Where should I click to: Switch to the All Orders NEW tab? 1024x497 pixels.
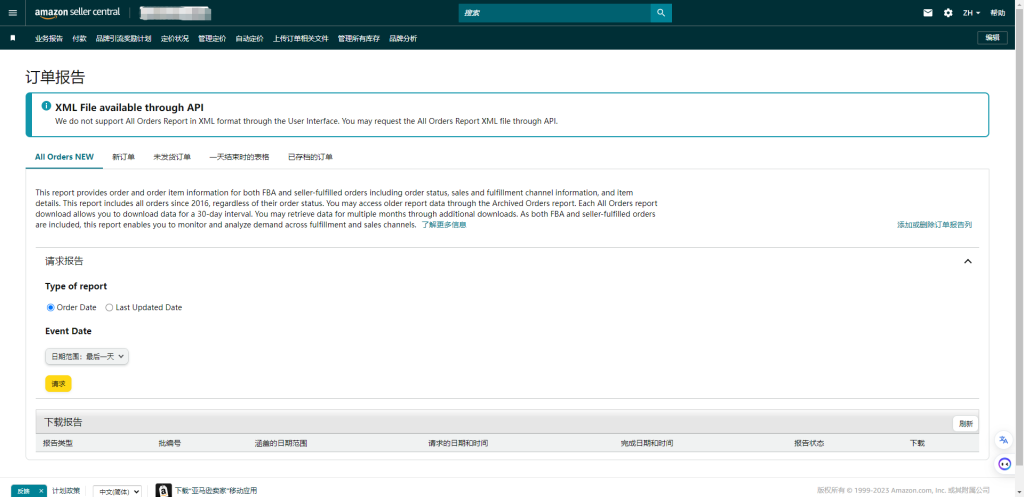click(x=64, y=157)
